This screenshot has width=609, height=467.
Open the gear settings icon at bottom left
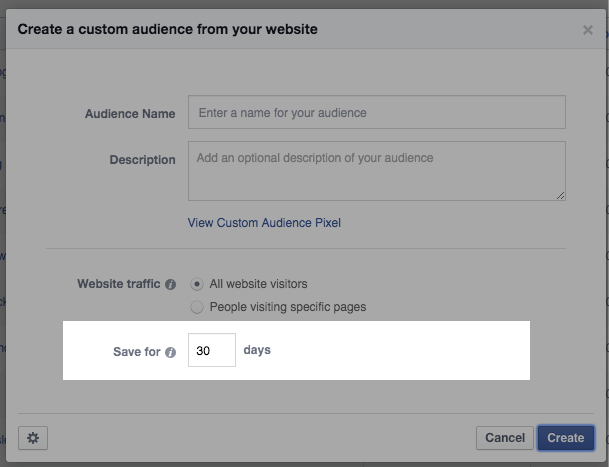click(33, 438)
